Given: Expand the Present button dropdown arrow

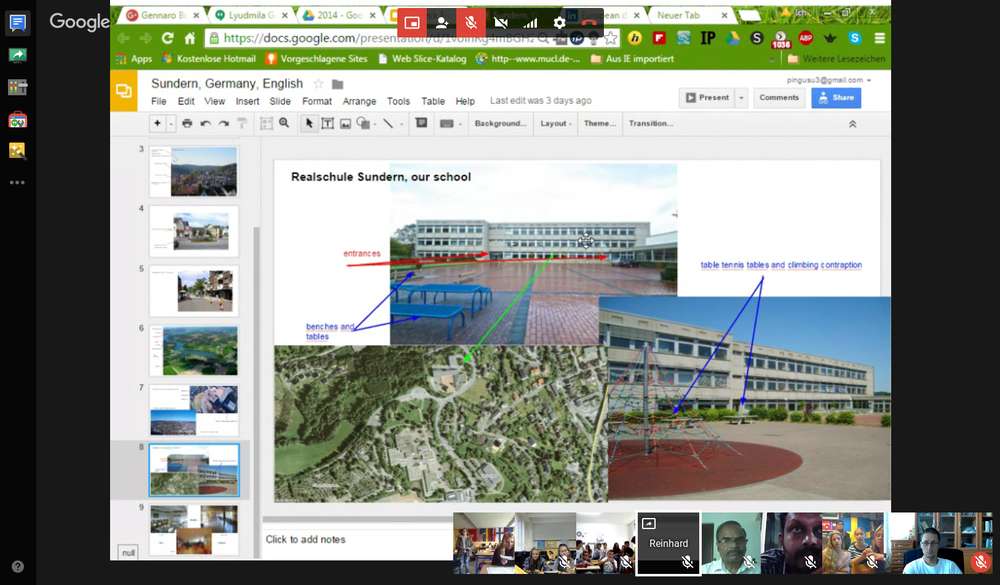Looking at the screenshot, I should coord(741,98).
